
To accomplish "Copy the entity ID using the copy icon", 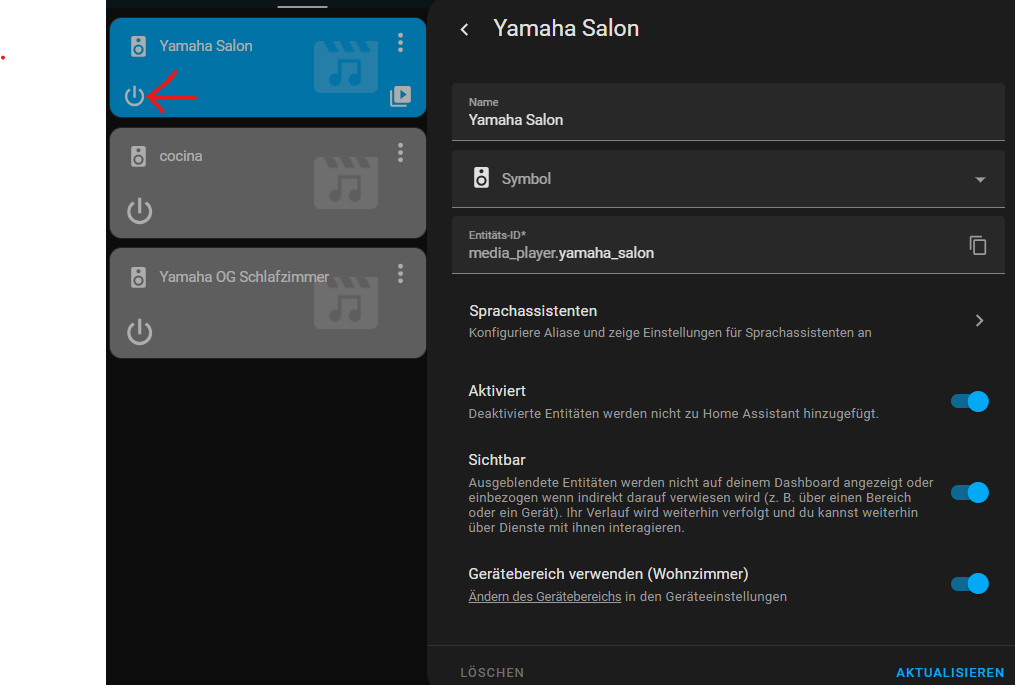I will (x=977, y=245).
